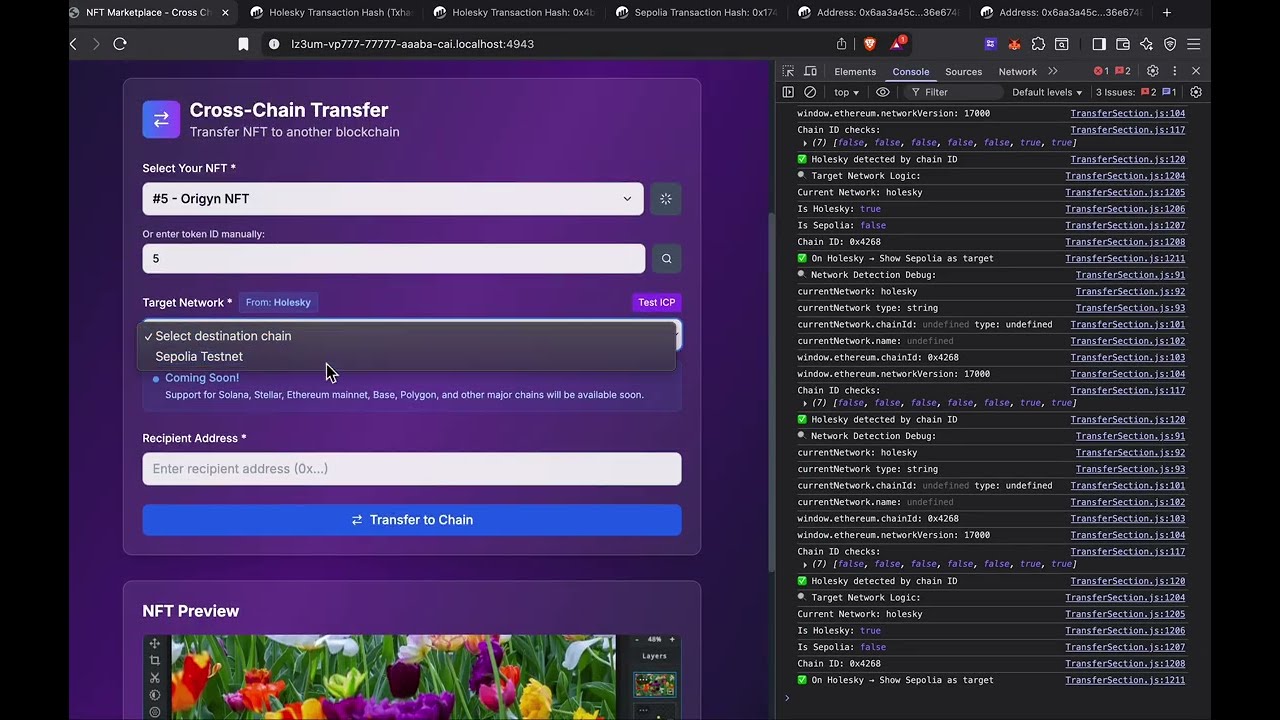This screenshot has width=1280, height=720.
Task: Open the Brave Wallet icon
Action: click(1122, 44)
